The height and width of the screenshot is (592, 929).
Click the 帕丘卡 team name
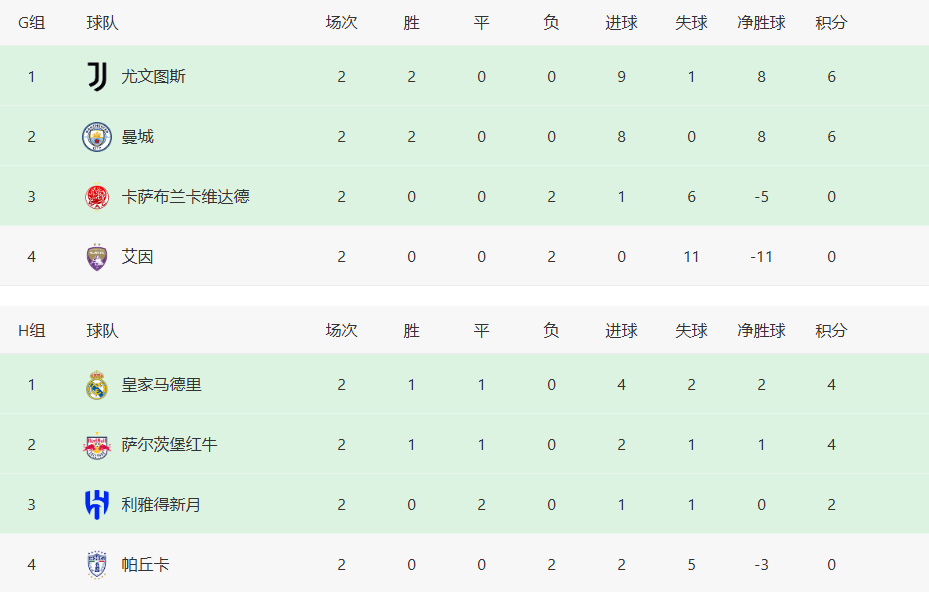coord(145,565)
